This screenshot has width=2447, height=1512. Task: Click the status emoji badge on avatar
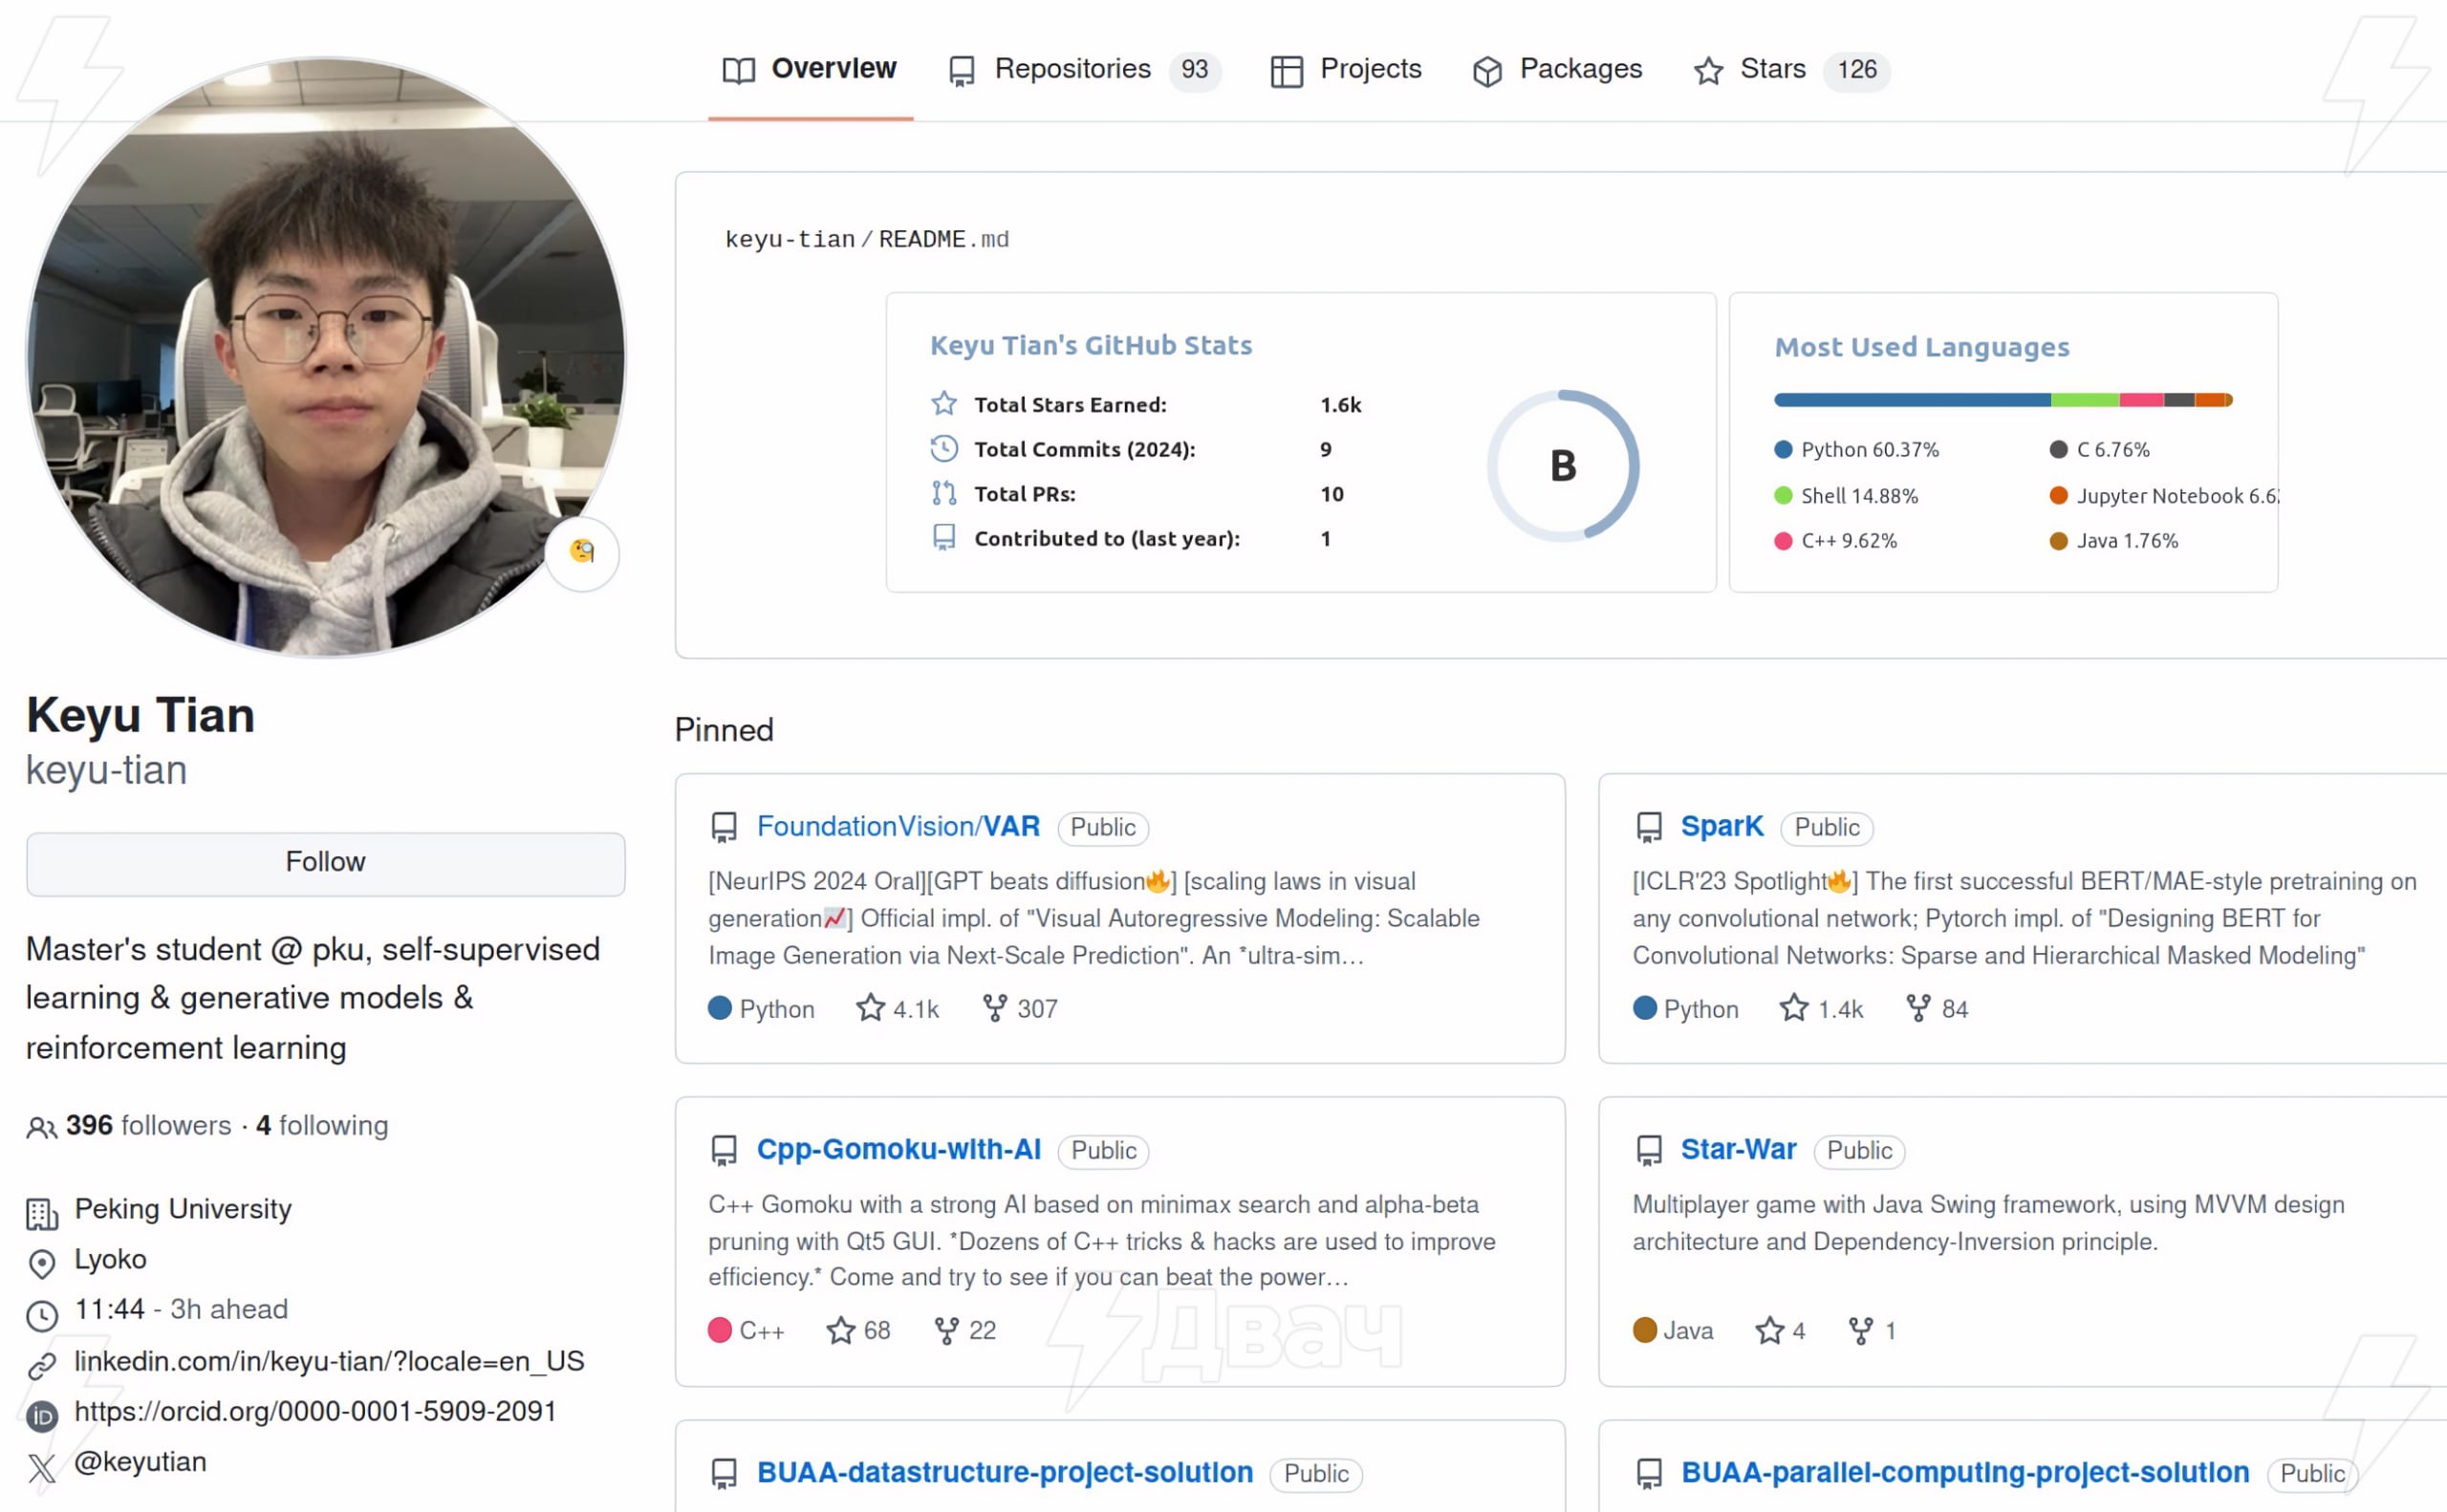[582, 552]
